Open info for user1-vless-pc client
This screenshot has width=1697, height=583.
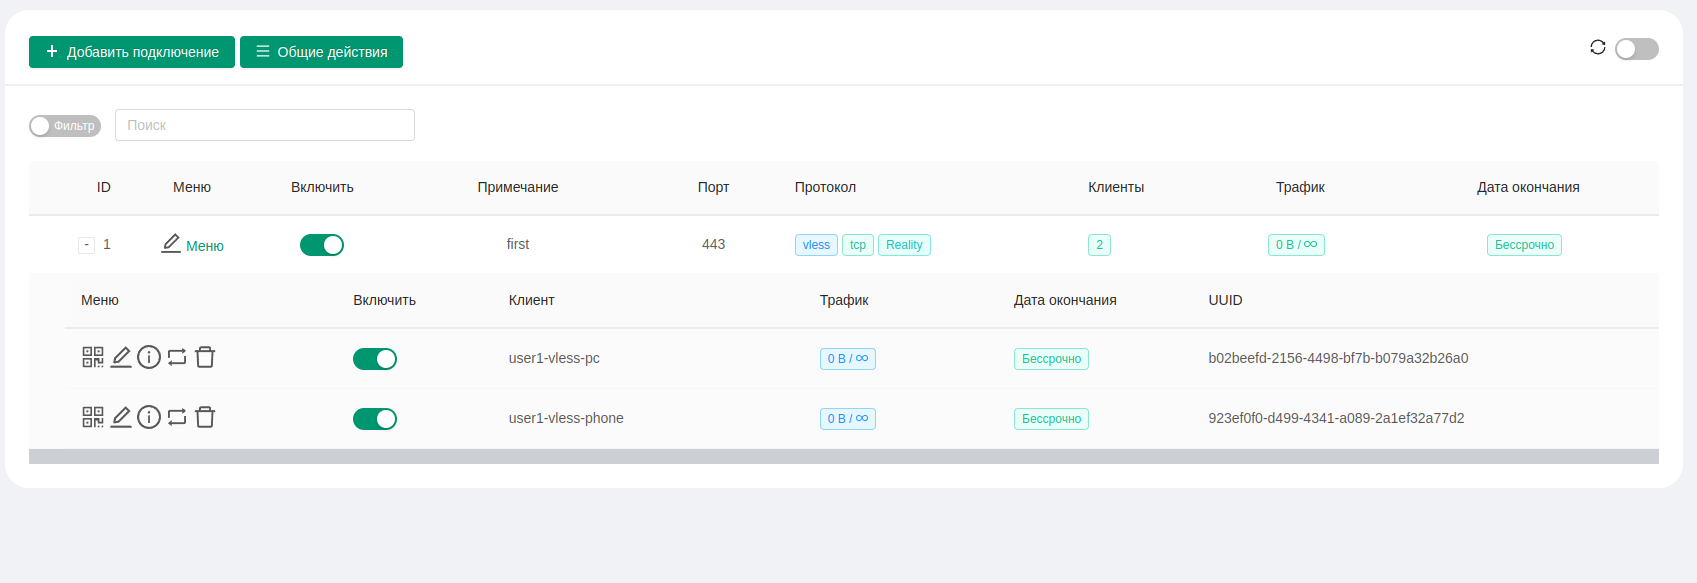[x=149, y=357]
